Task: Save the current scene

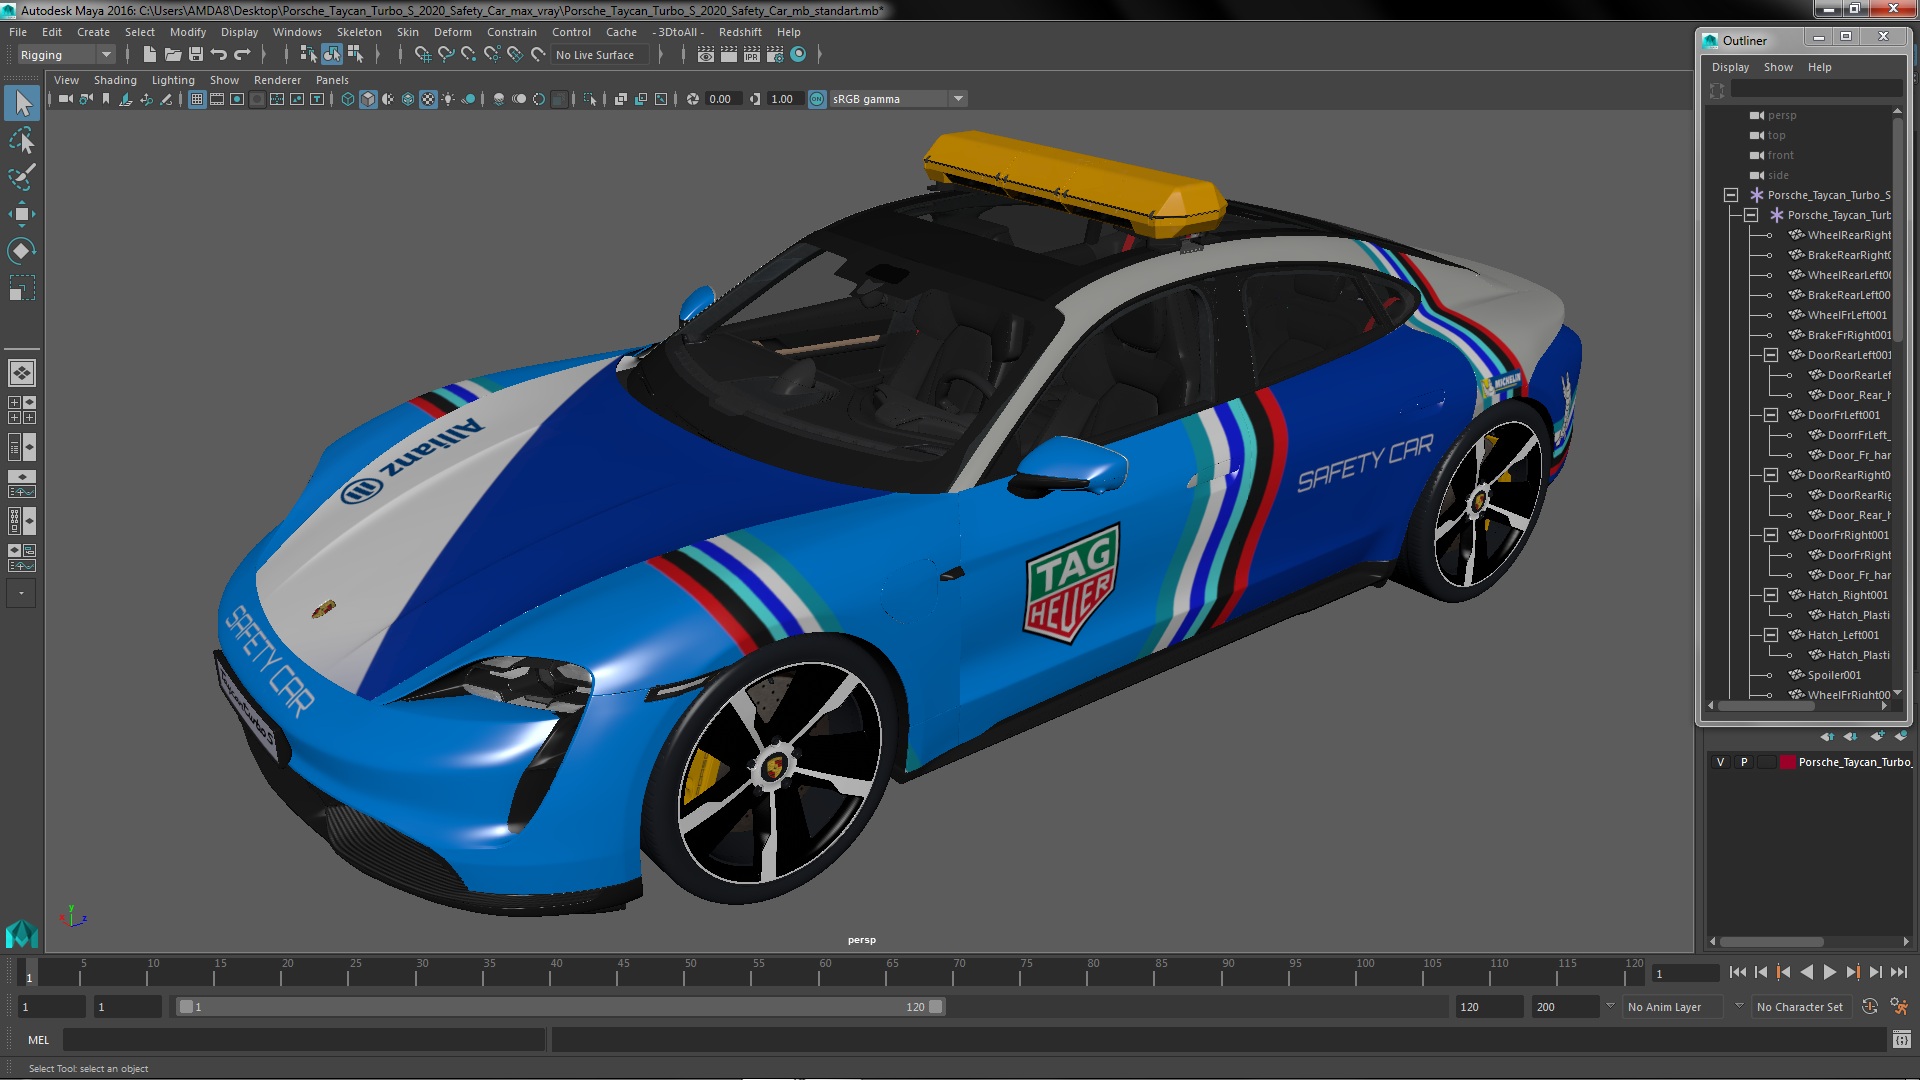Action: (x=196, y=55)
